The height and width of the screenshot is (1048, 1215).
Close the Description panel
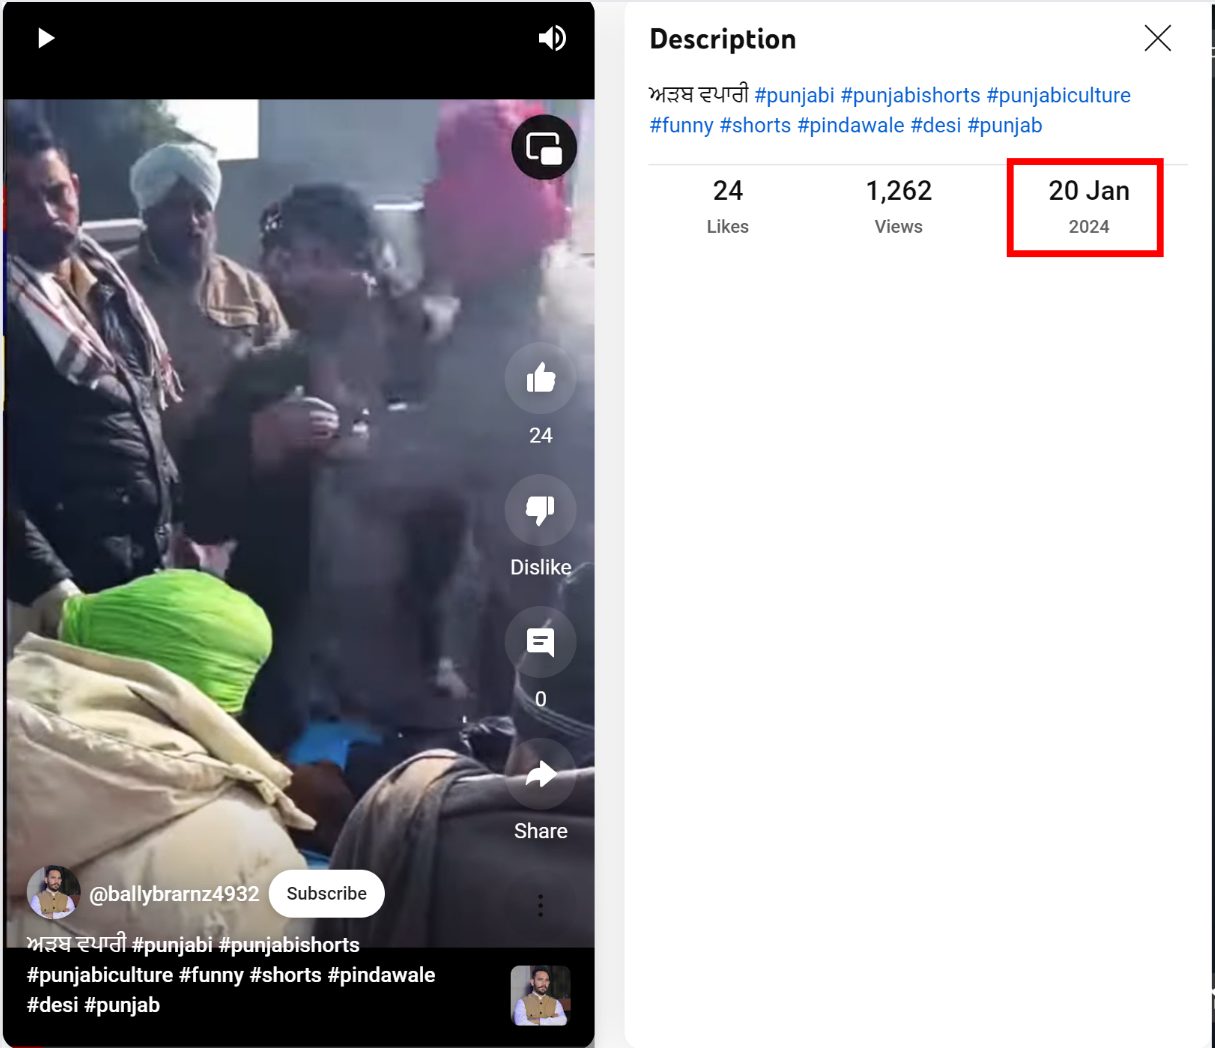(1157, 38)
